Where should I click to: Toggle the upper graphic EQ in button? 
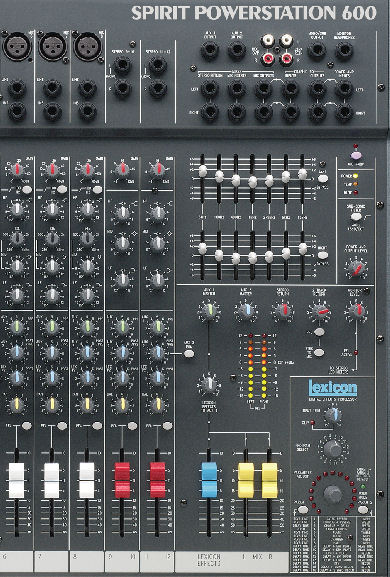[x=323, y=178]
